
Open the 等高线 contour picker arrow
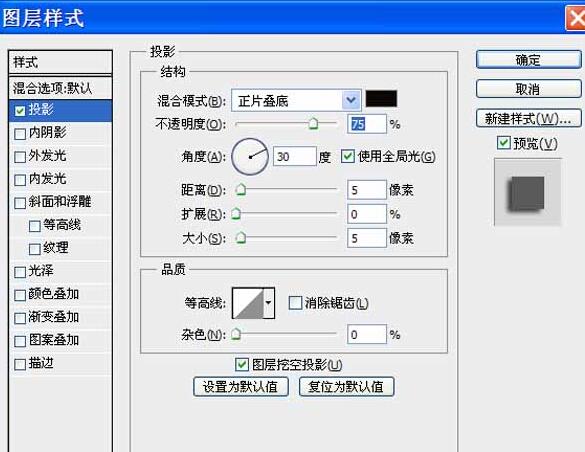269,303
